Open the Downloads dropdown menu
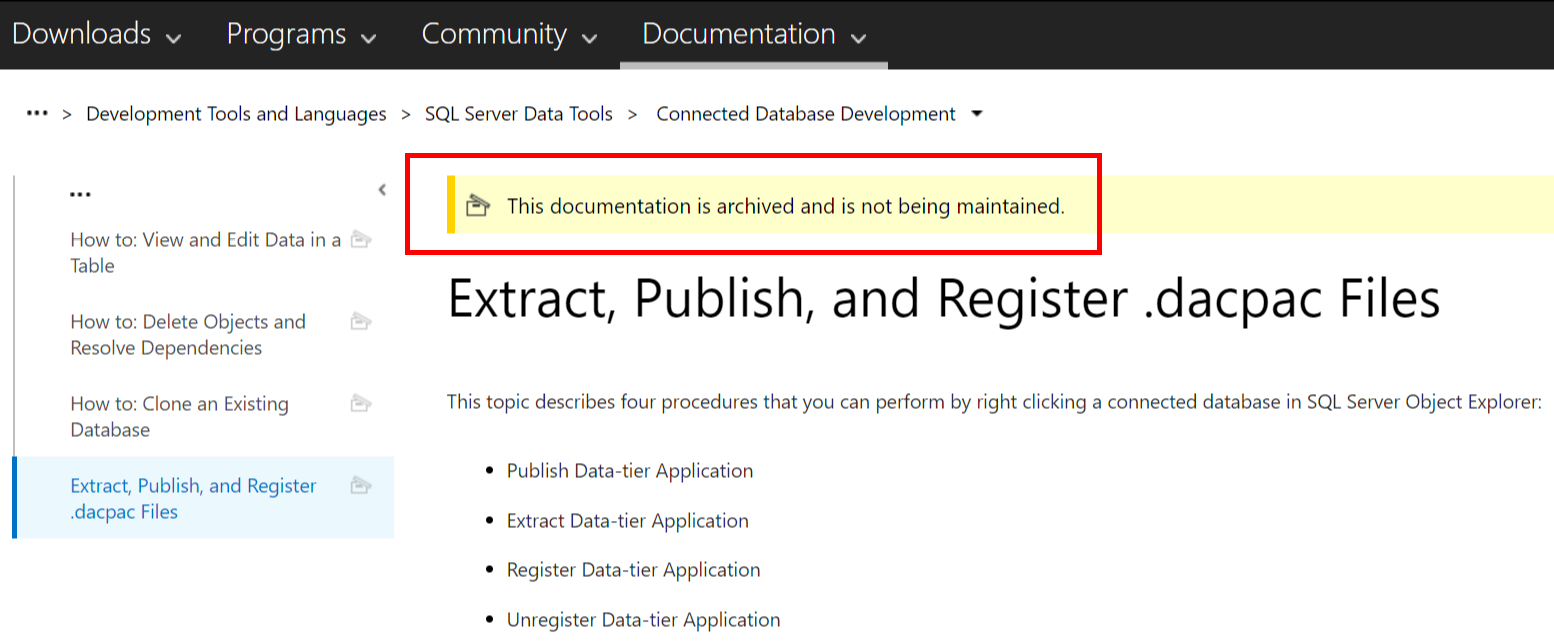Viewport: 1554px width, 643px height. (173, 36)
